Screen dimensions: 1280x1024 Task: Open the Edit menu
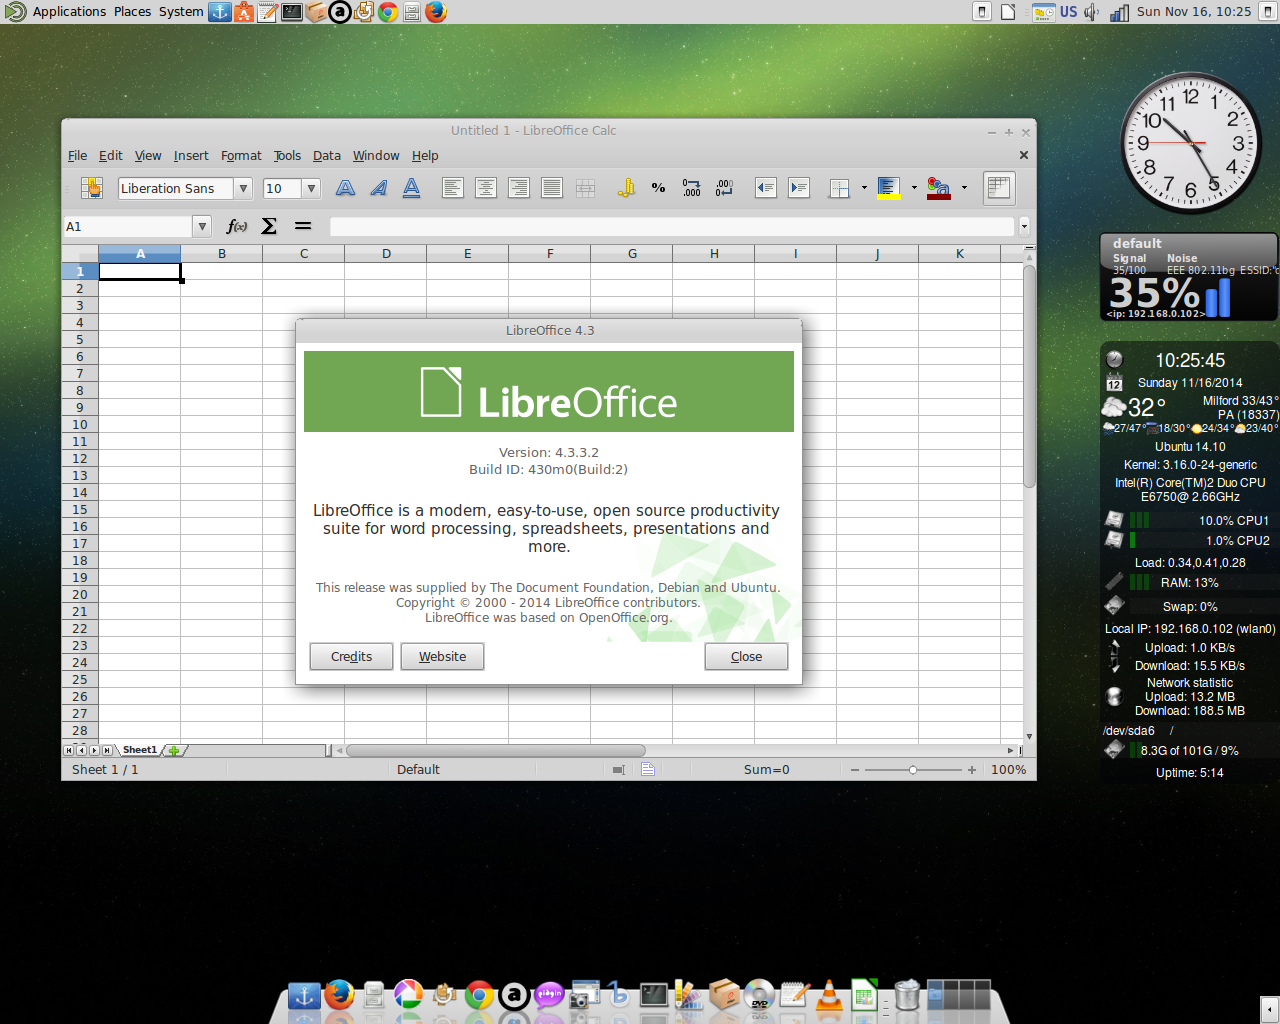[110, 156]
